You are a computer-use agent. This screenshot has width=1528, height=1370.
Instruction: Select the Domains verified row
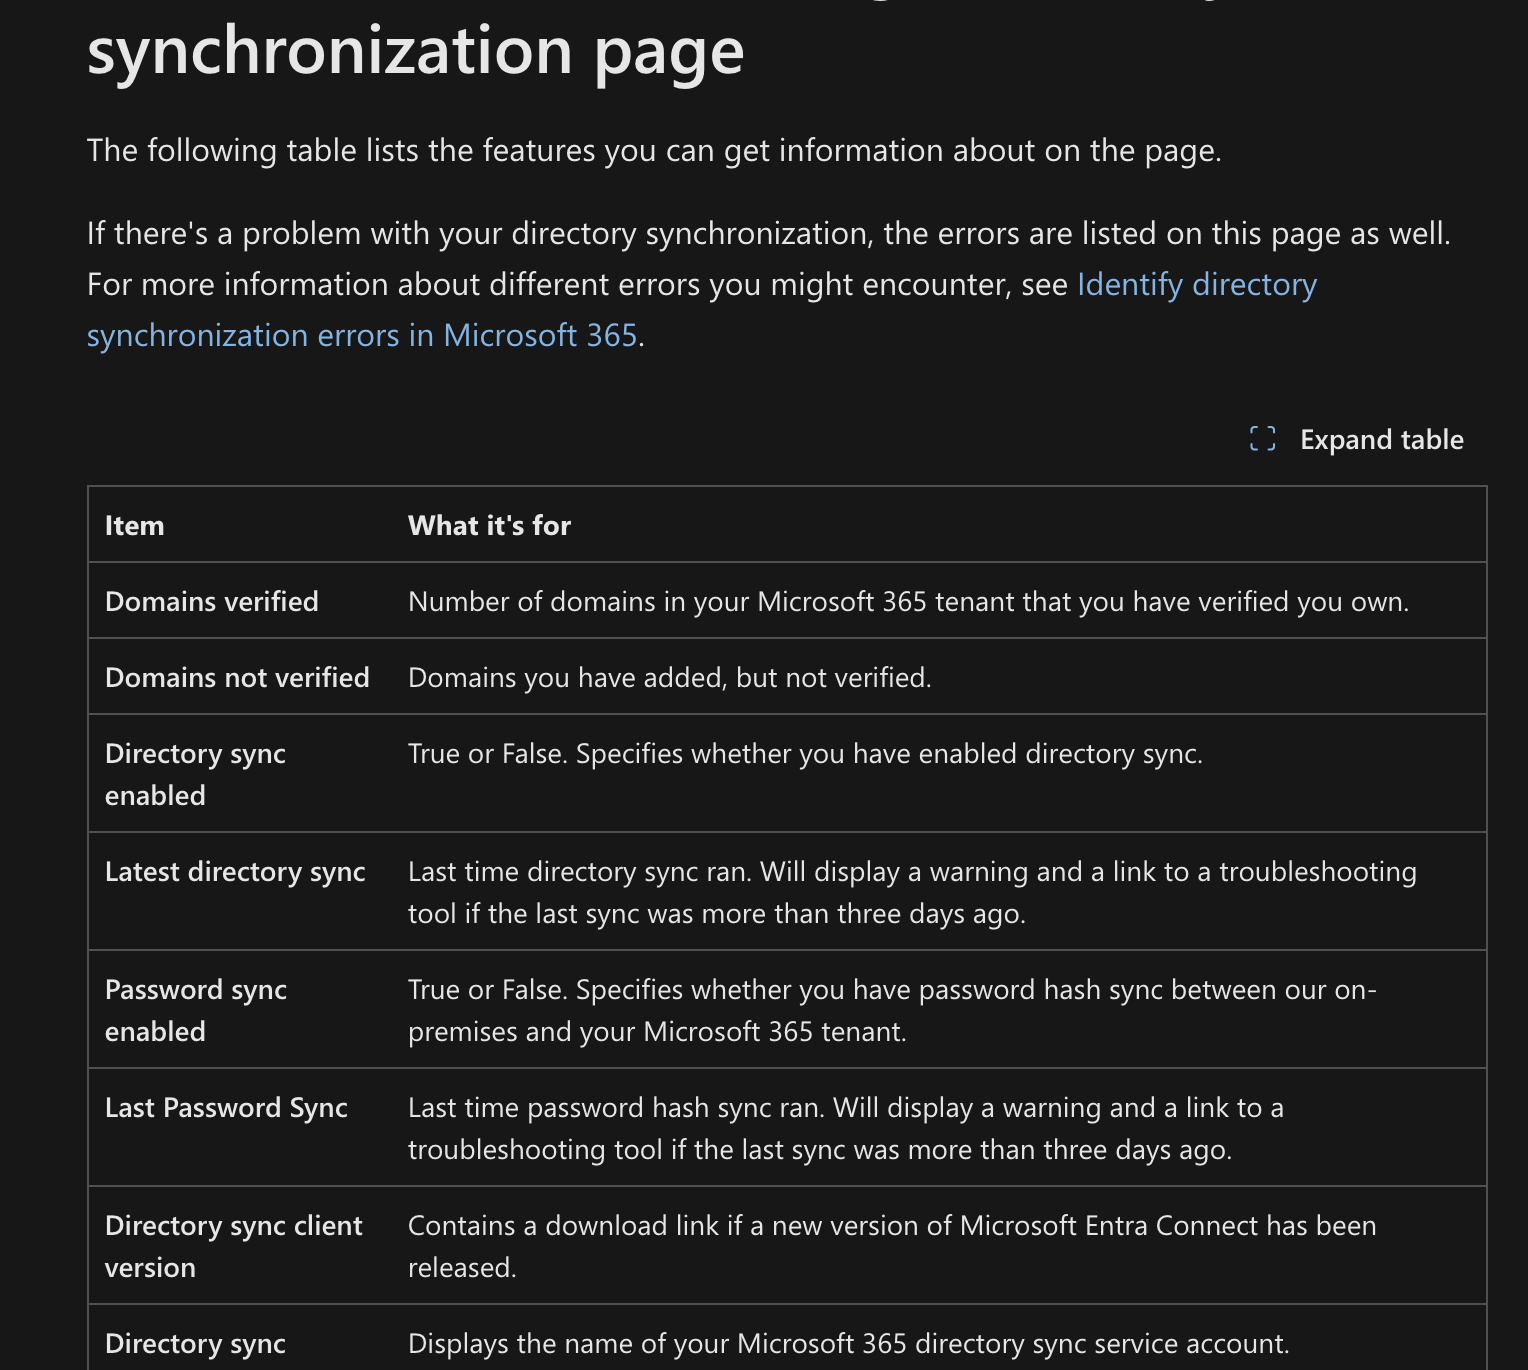211,601
